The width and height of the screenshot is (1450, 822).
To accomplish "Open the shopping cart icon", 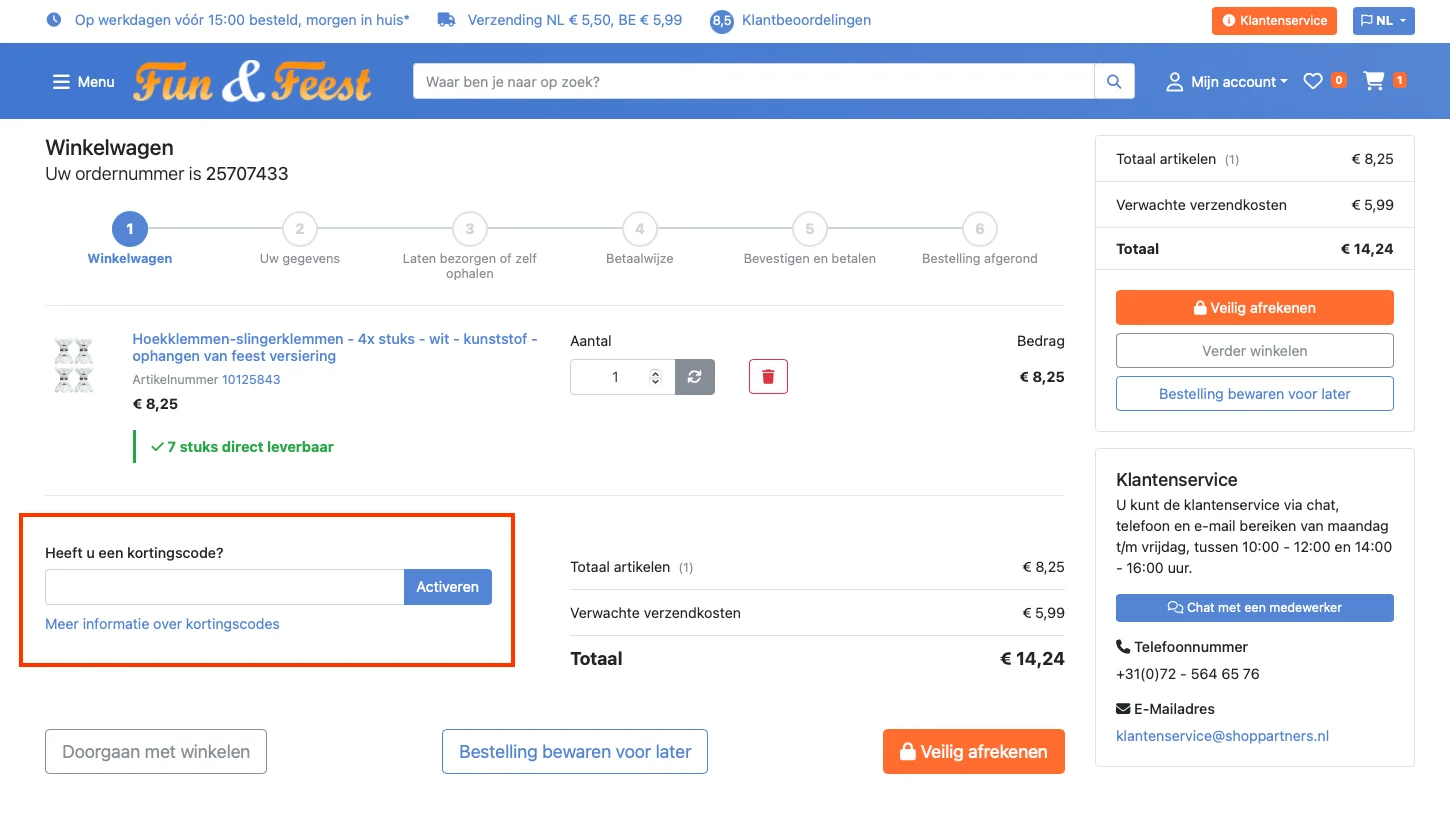I will [x=1375, y=82].
